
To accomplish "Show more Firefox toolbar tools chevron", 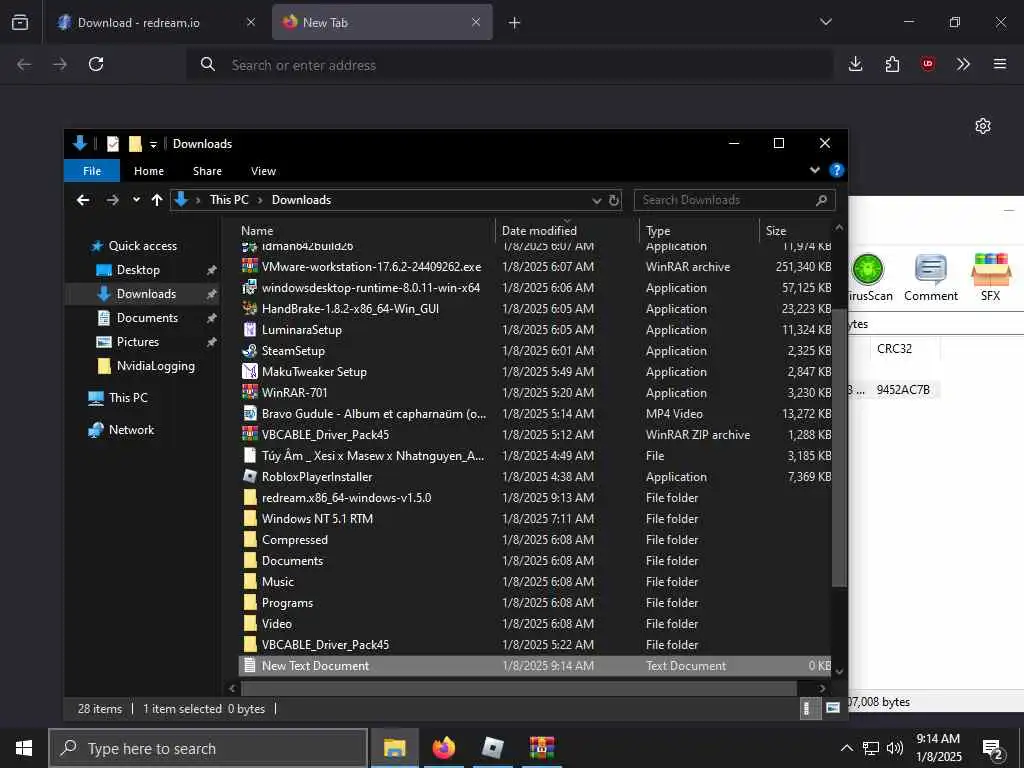I will pyautogui.click(x=963, y=64).
